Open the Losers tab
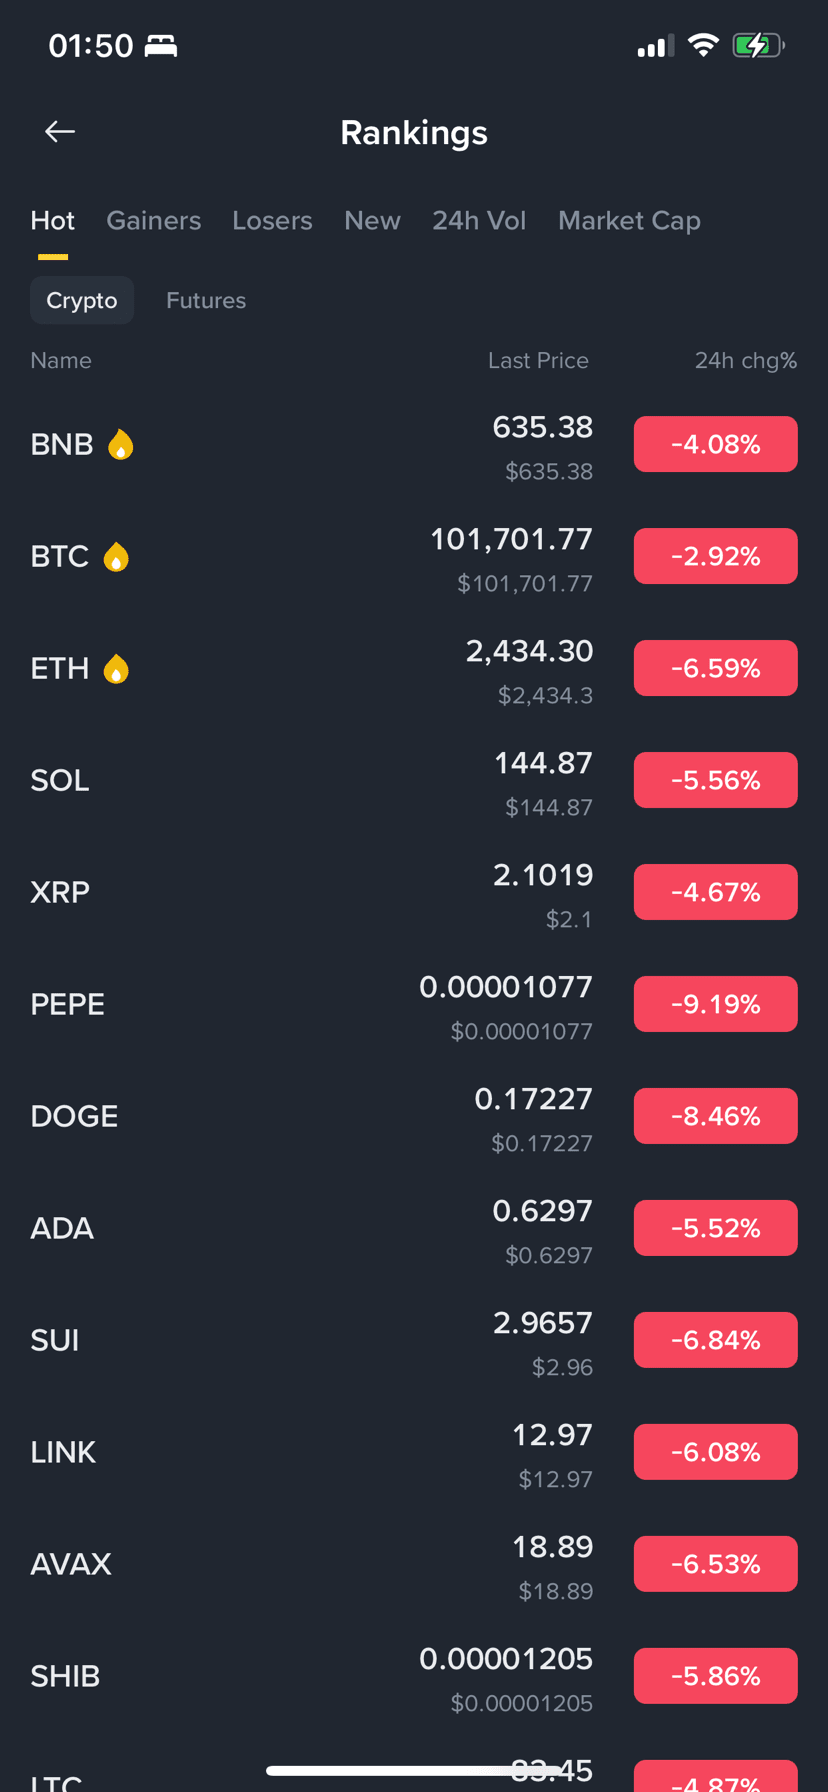 [x=272, y=220]
